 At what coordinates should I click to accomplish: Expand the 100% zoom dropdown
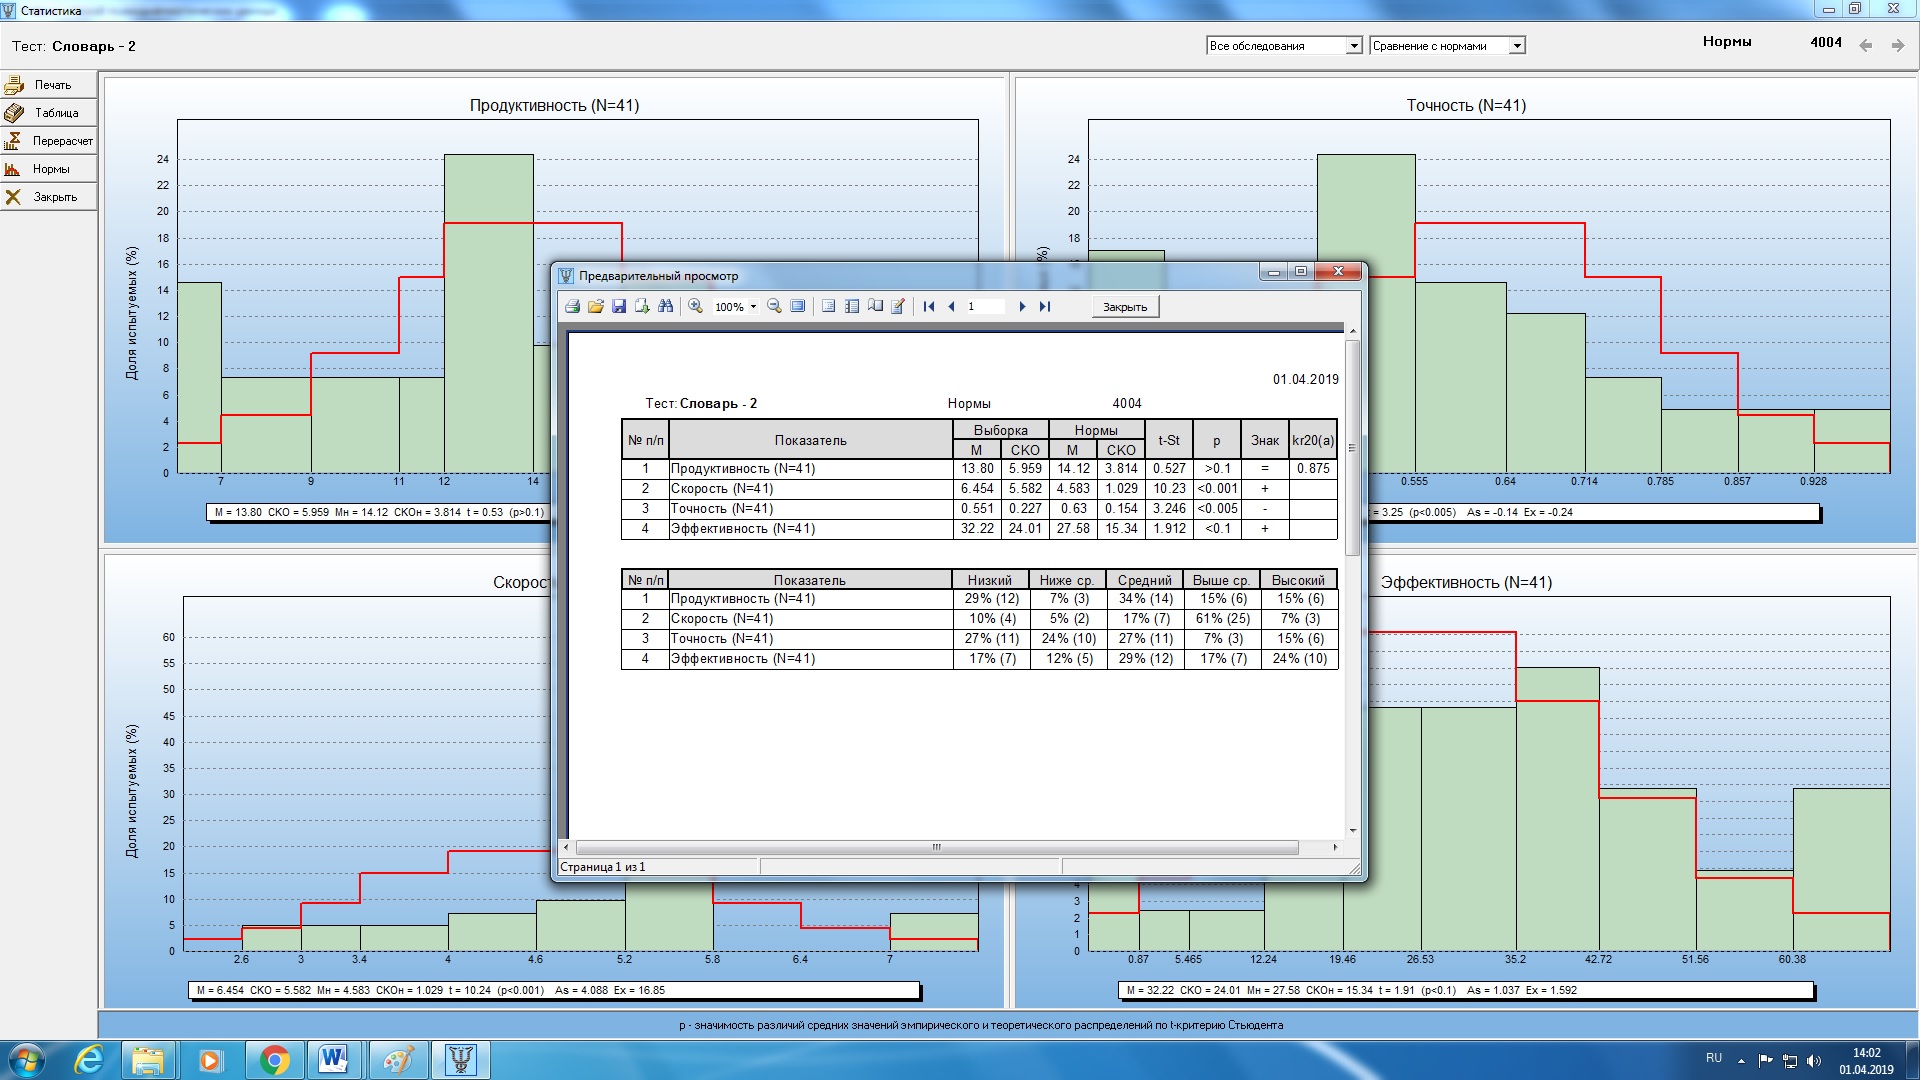point(753,307)
